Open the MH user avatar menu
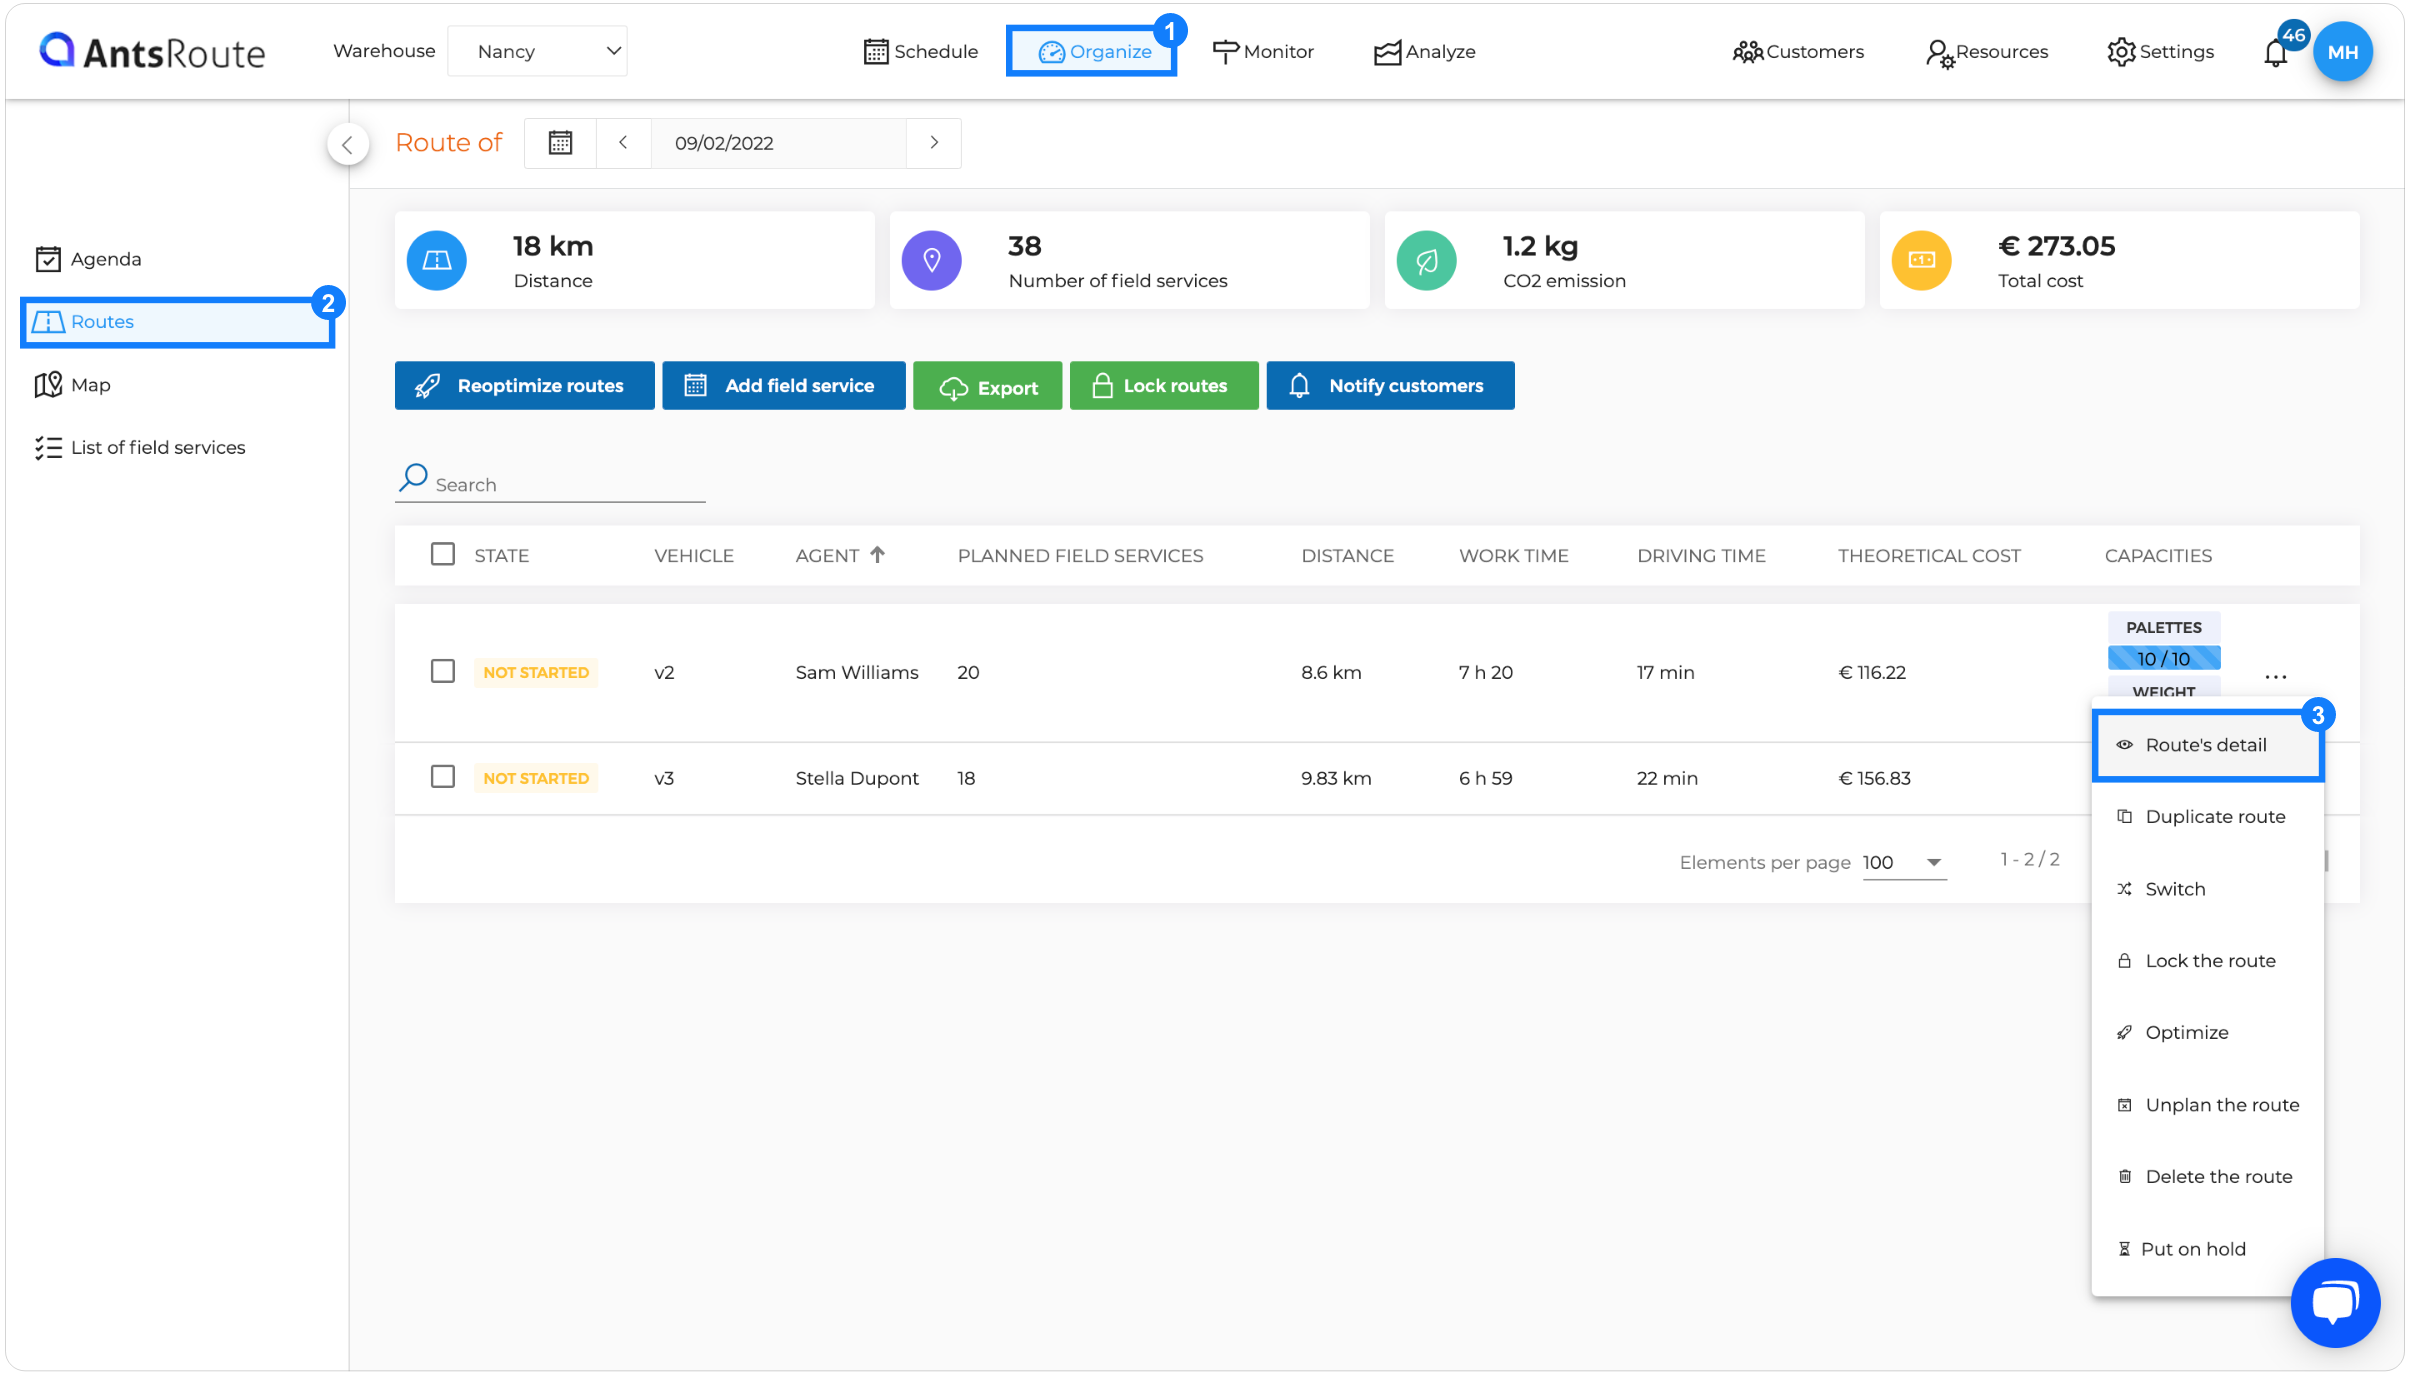2409x1374 pixels. pos(2342,52)
